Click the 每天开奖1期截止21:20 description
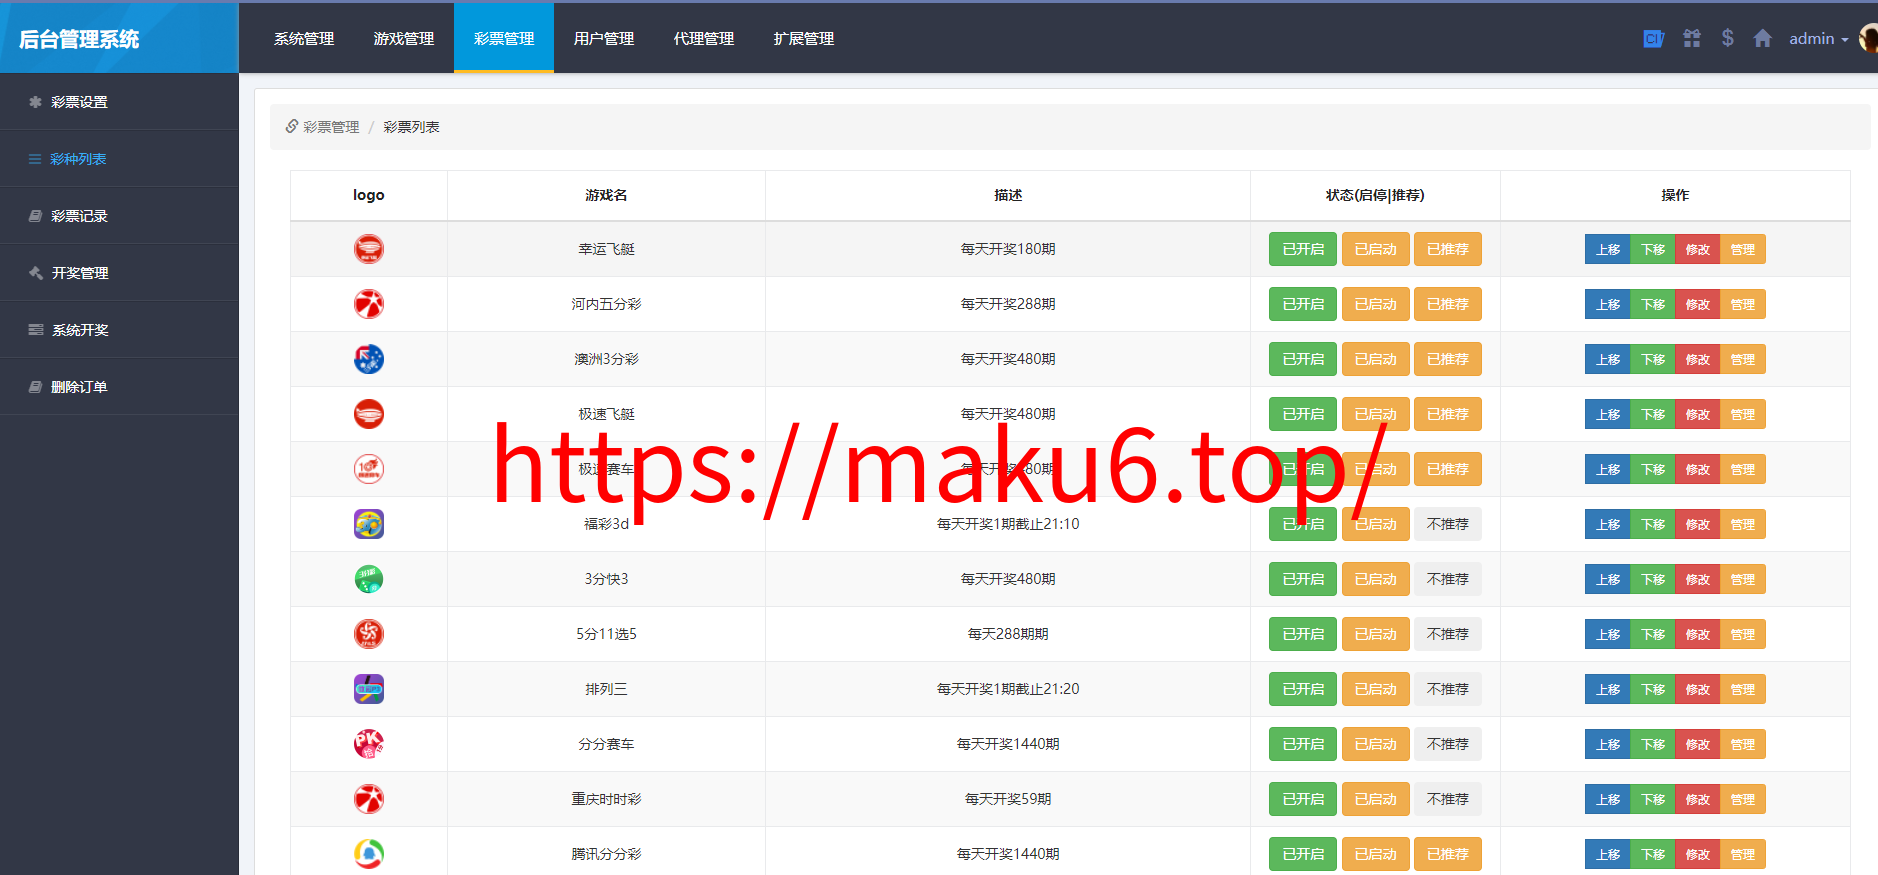Screen dimensions: 1878x875 click(x=1008, y=689)
